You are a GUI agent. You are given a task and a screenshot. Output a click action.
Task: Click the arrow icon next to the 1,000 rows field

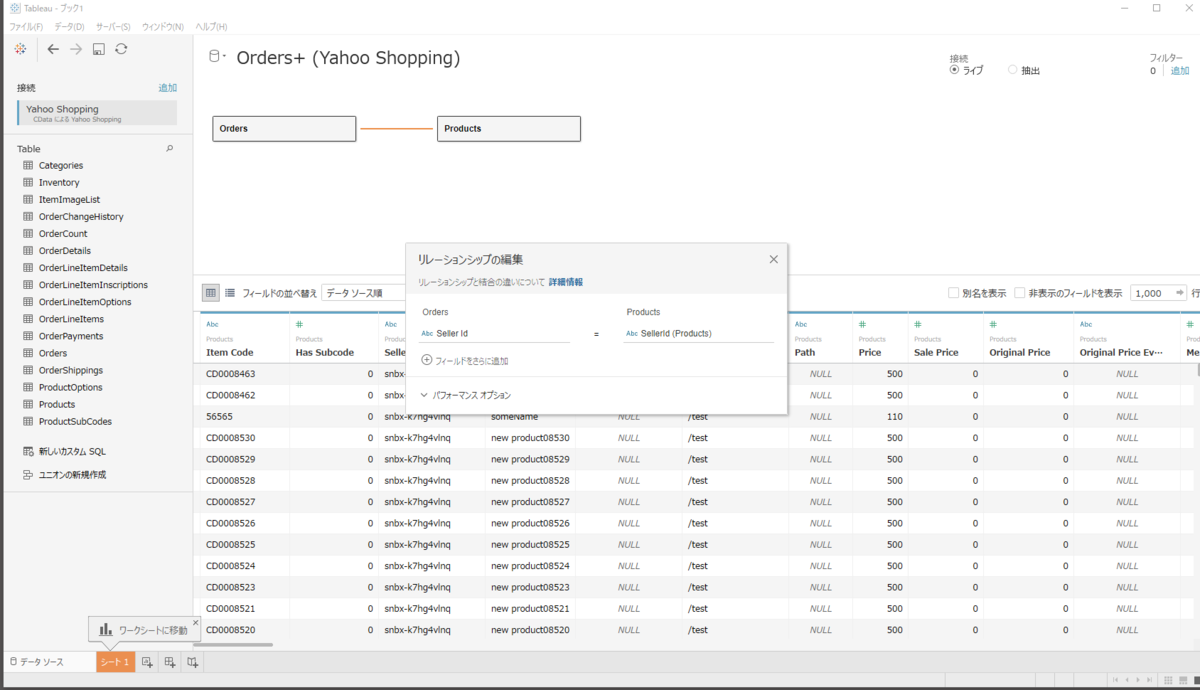pyautogui.click(x=1180, y=293)
